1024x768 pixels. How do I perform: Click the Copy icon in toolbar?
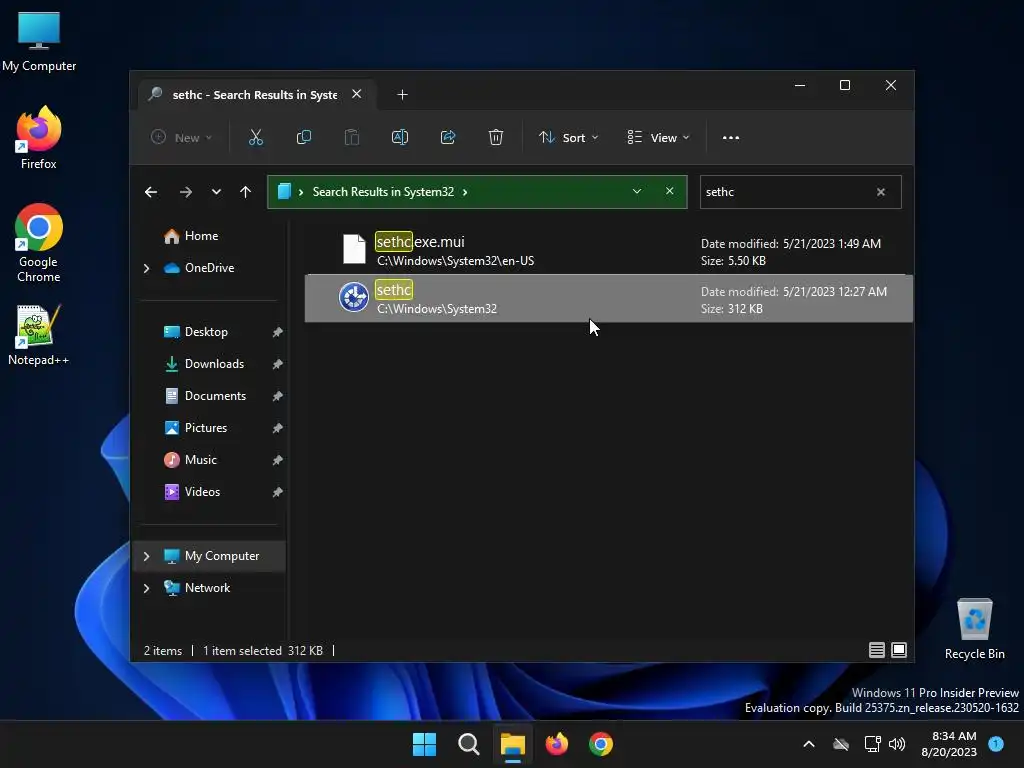click(x=304, y=138)
